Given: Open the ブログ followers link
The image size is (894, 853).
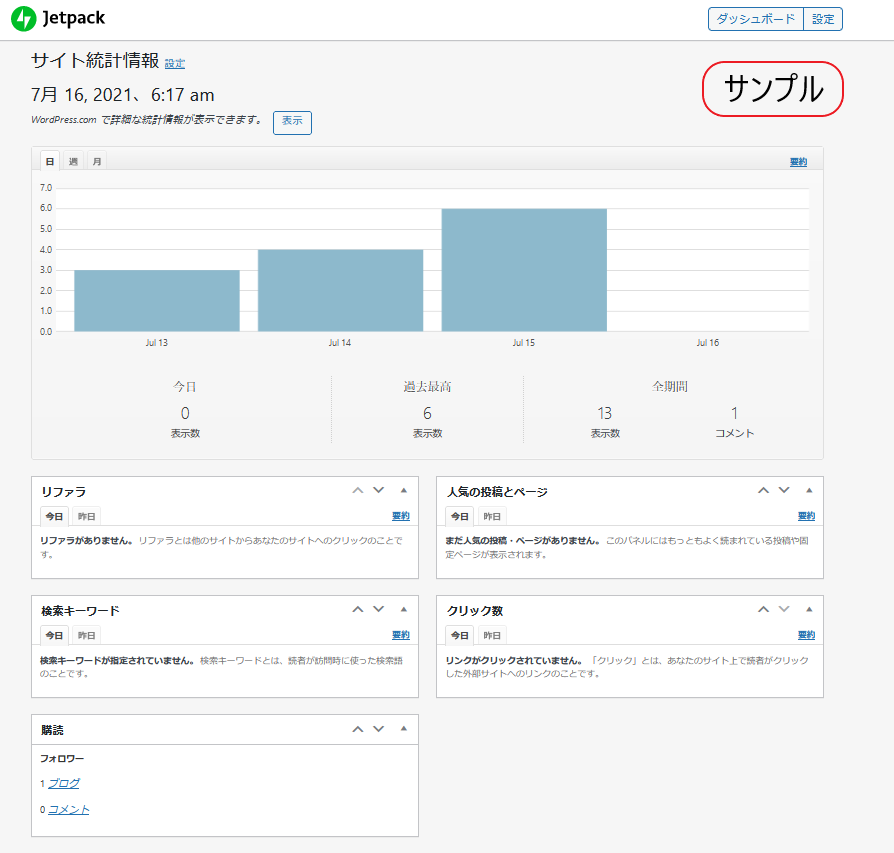Looking at the screenshot, I should pos(64,783).
